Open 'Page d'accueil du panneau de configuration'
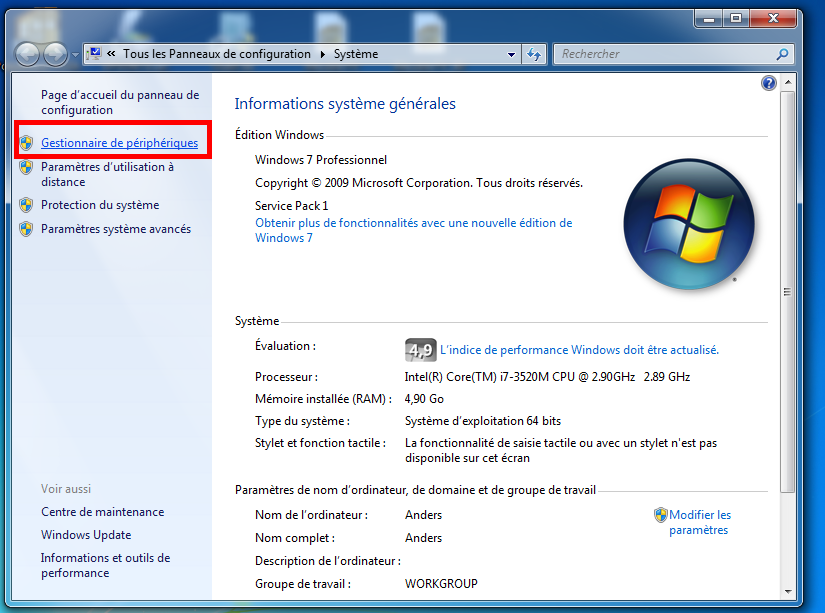The width and height of the screenshot is (825, 613). 120,102
